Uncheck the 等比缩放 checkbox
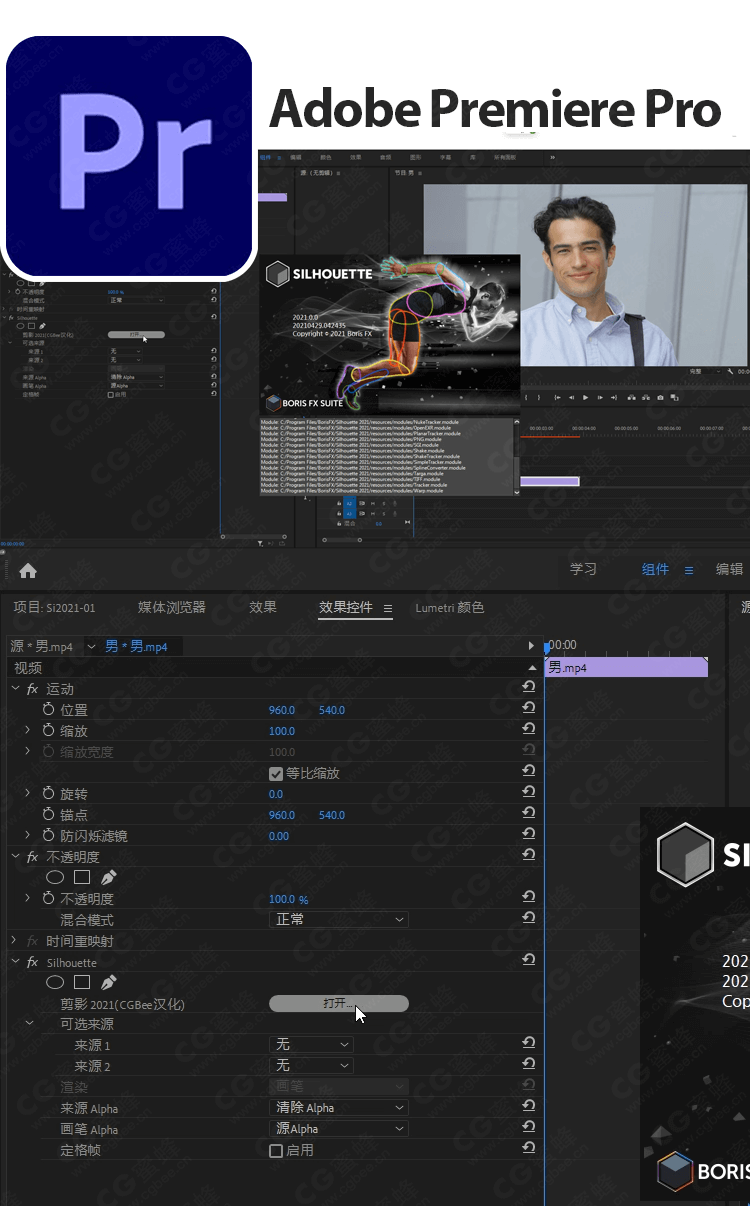The width and height of the screenshot is (750, 1206). click(276, 773)
